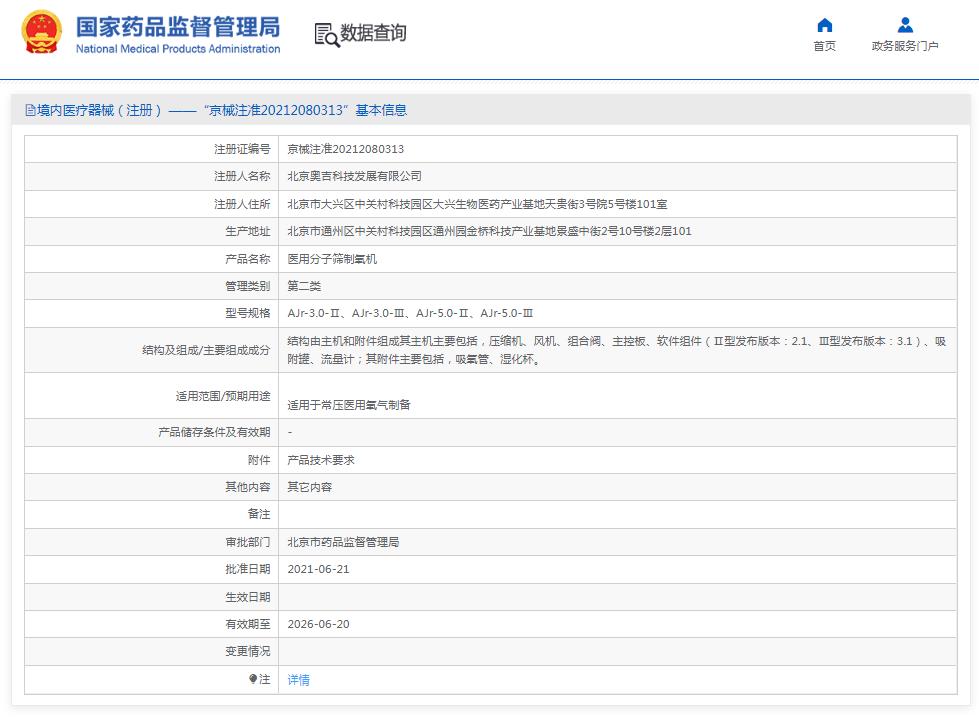Click the 第二类 management category cell
This screenshot has height=718, width=979.
[x=306, y=287]
